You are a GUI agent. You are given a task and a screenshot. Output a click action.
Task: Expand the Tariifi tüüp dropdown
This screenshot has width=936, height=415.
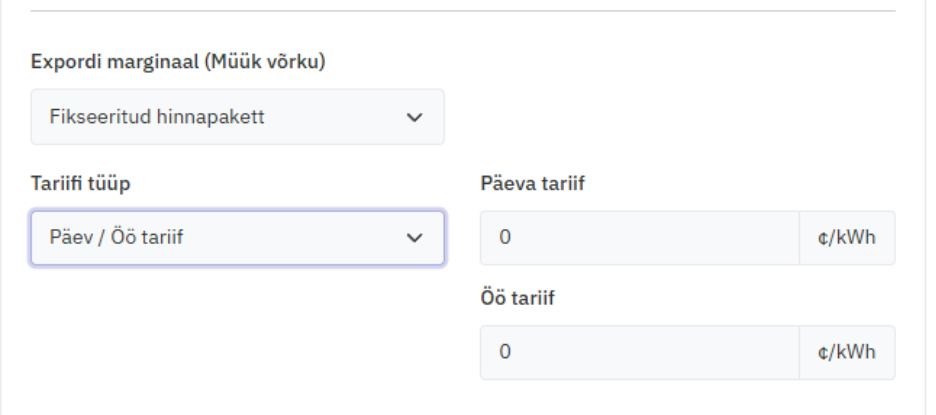point(237,237)
